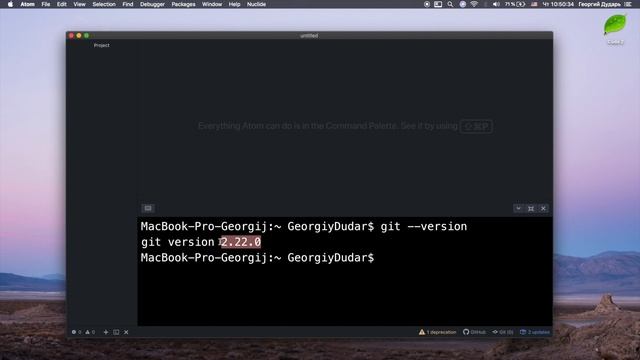Screen dimensions: 640x360
Task: Open the Find menu
Action: [128, 4]
